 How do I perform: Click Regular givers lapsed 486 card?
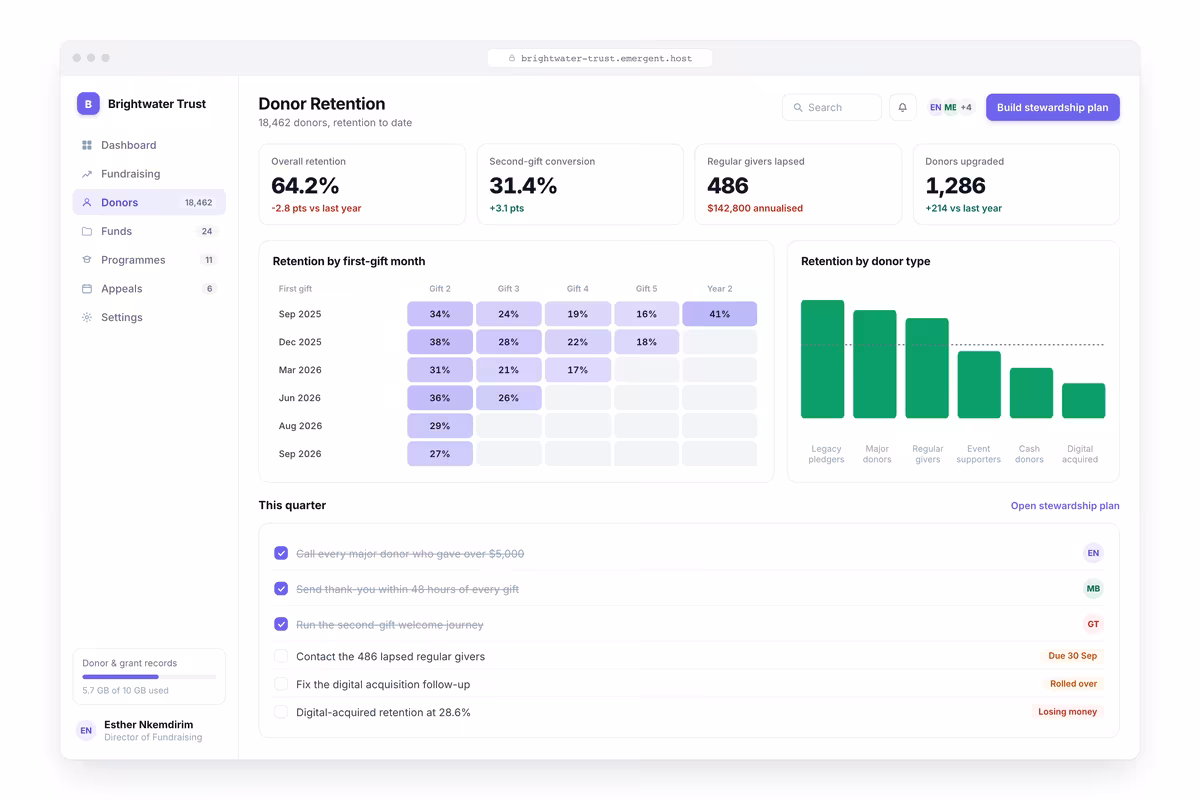pyautogui.click(x=798, y=184)
